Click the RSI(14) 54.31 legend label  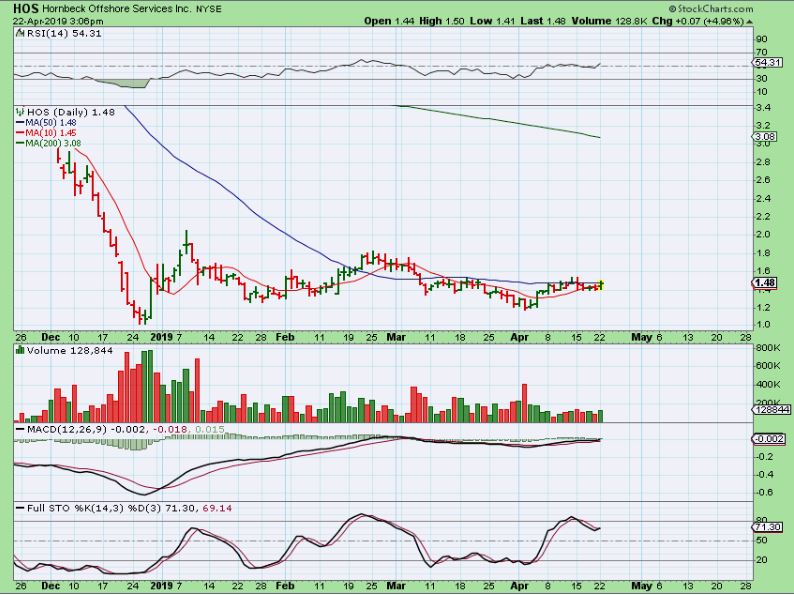[x=64, y=33]
